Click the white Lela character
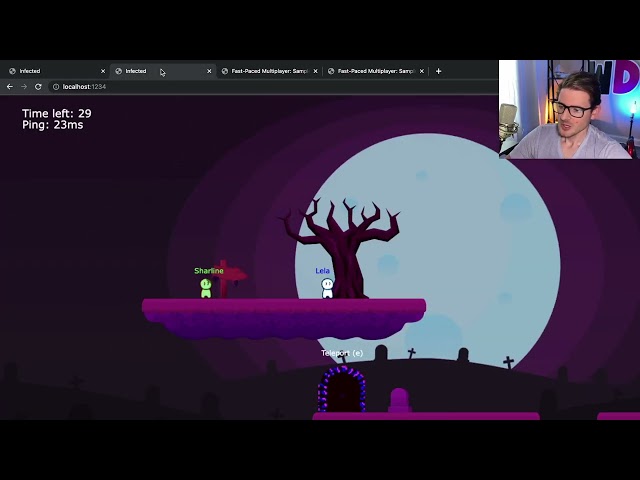640x480 pixels. 327,288
